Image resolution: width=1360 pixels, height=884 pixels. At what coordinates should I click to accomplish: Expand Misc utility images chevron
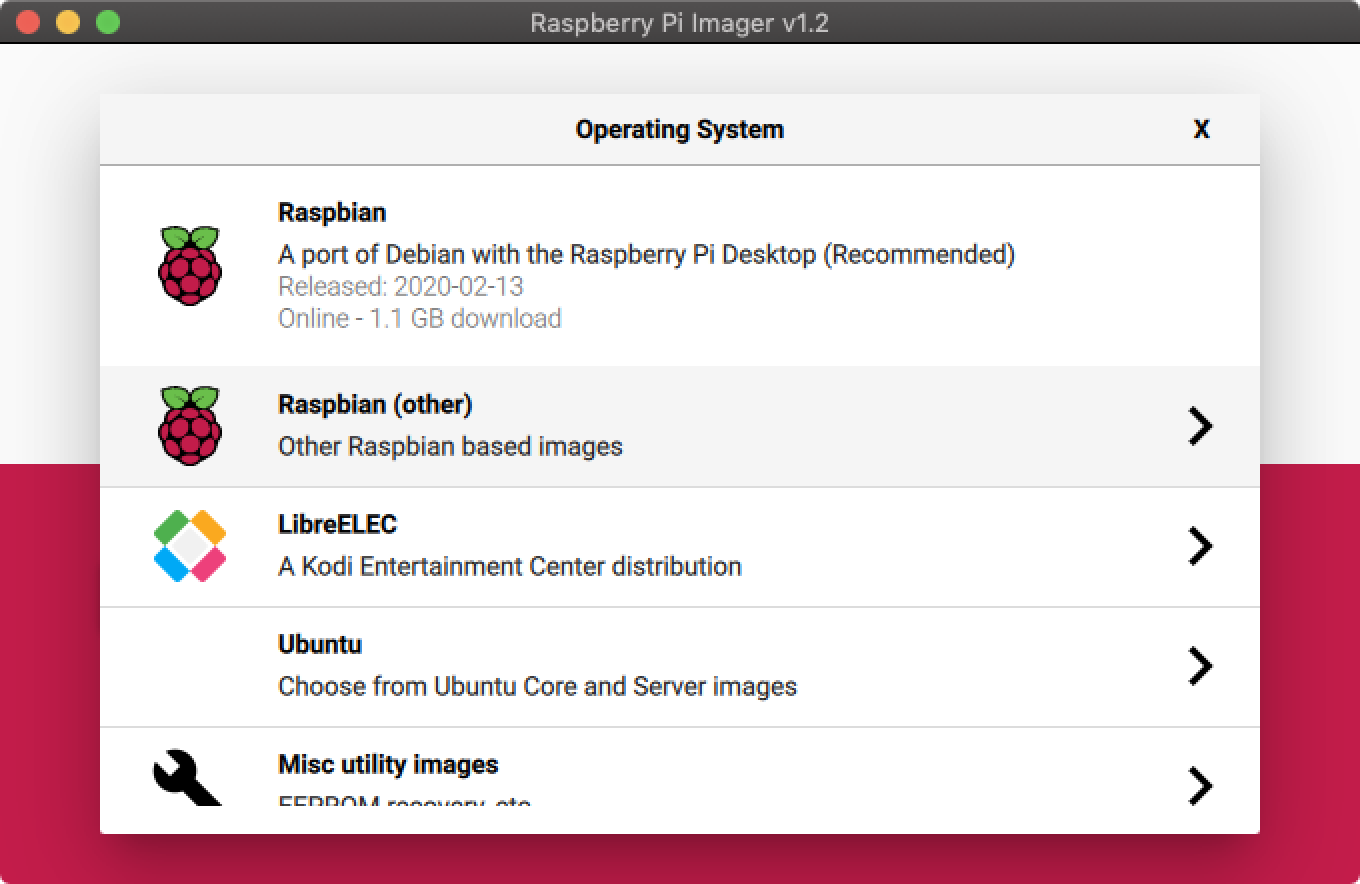tap(1200, 786)
